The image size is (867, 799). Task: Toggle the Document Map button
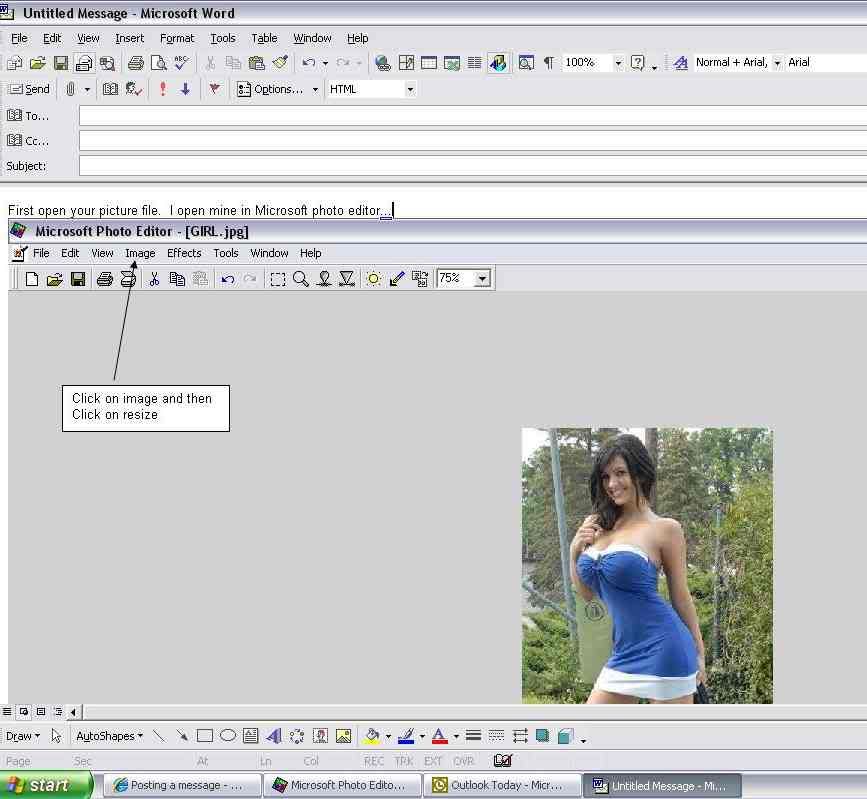click(x=526, y=63)
